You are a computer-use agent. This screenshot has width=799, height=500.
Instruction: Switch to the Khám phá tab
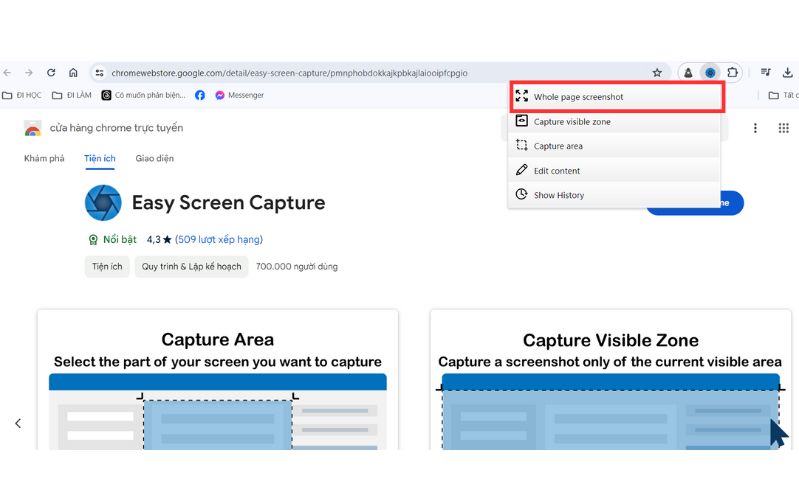[x=44, y=159]
